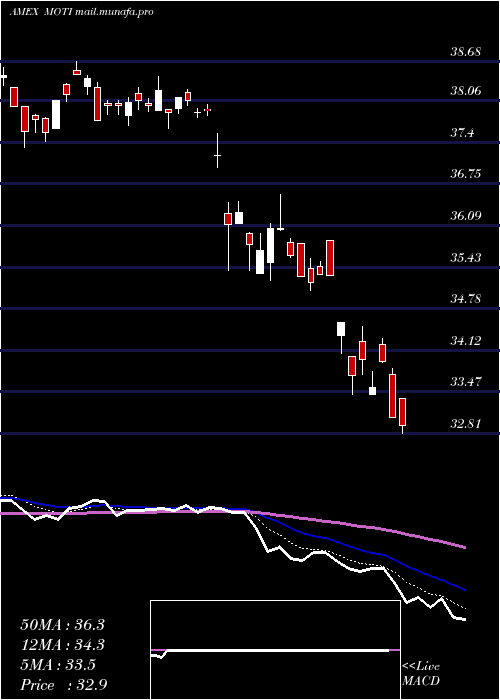The height and width of the screenshot is (700, 500).
Task: Click the 36.09 price axis label
Action: tap(465, 216)
